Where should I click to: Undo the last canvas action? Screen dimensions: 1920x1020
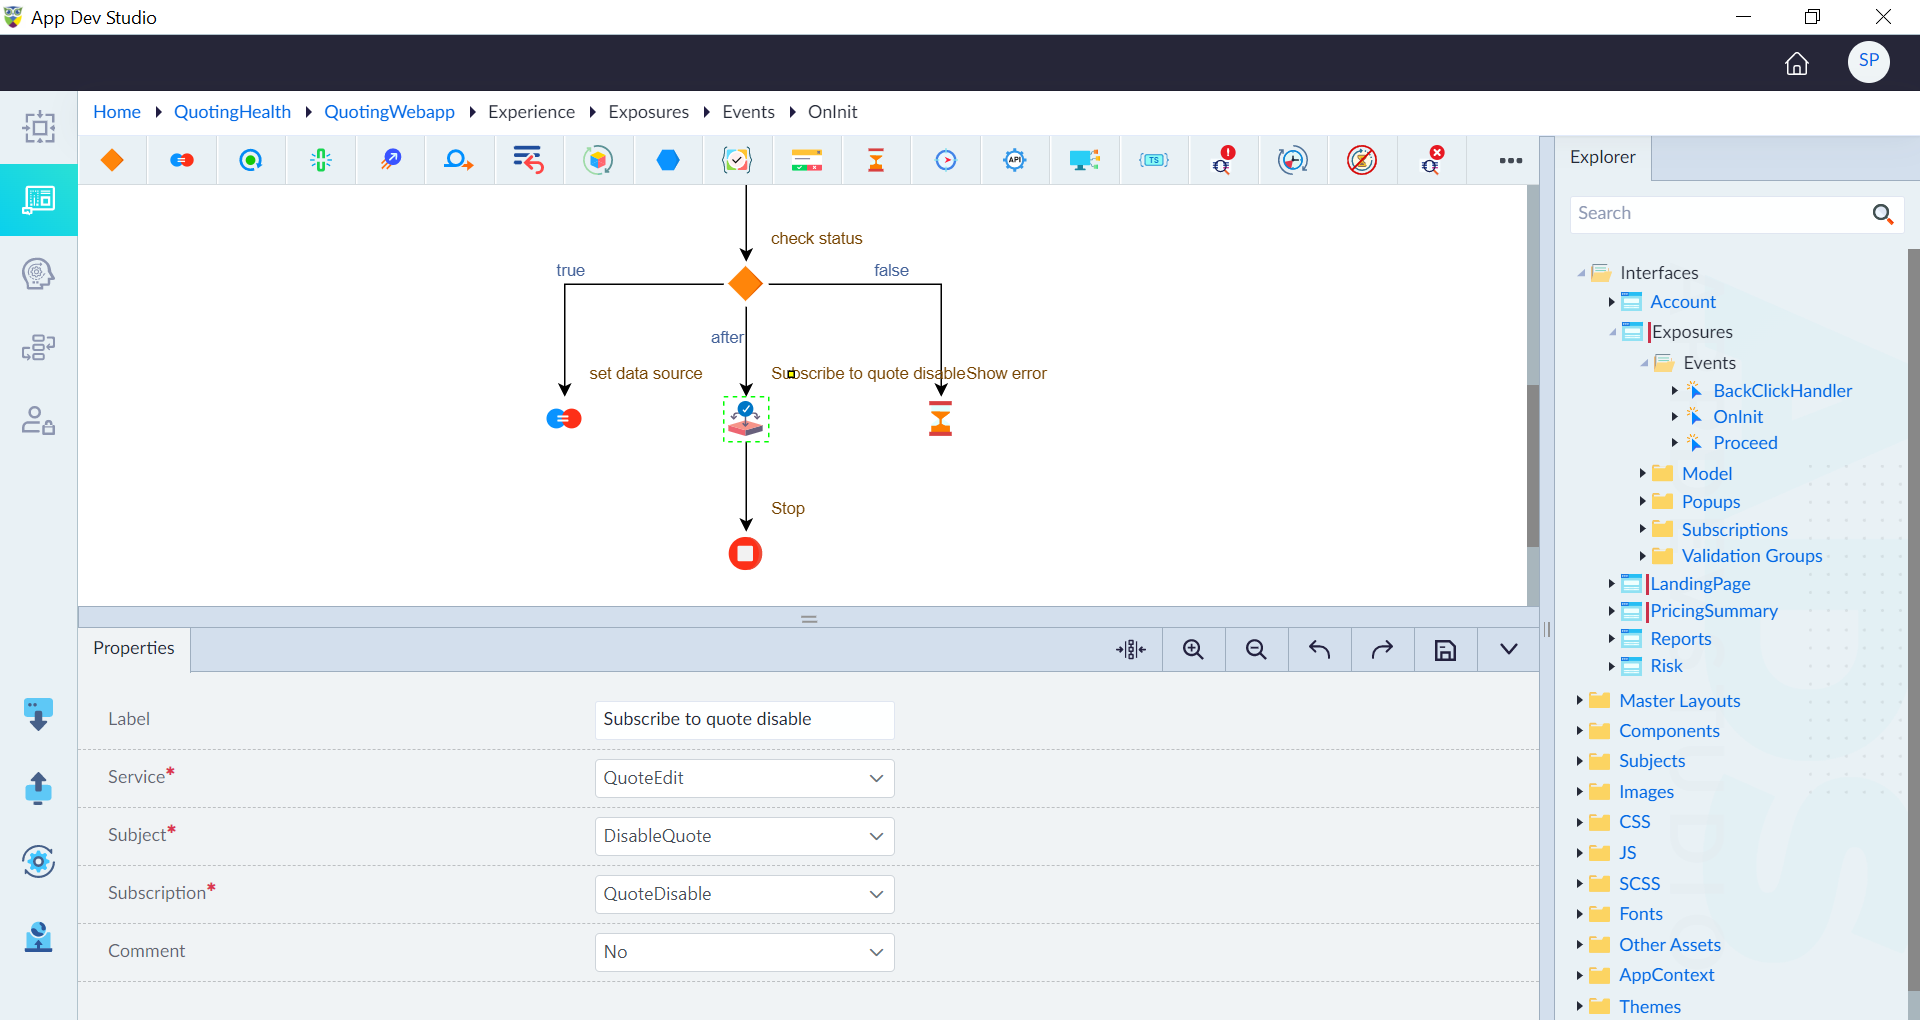pyautogui.click(x=1319, y=650)
